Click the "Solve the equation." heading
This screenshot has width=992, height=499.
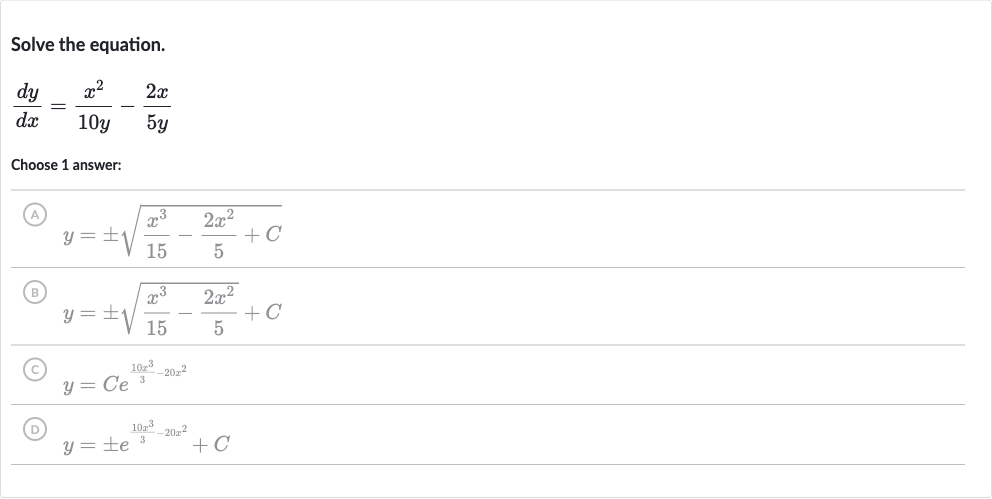(88, 45)
